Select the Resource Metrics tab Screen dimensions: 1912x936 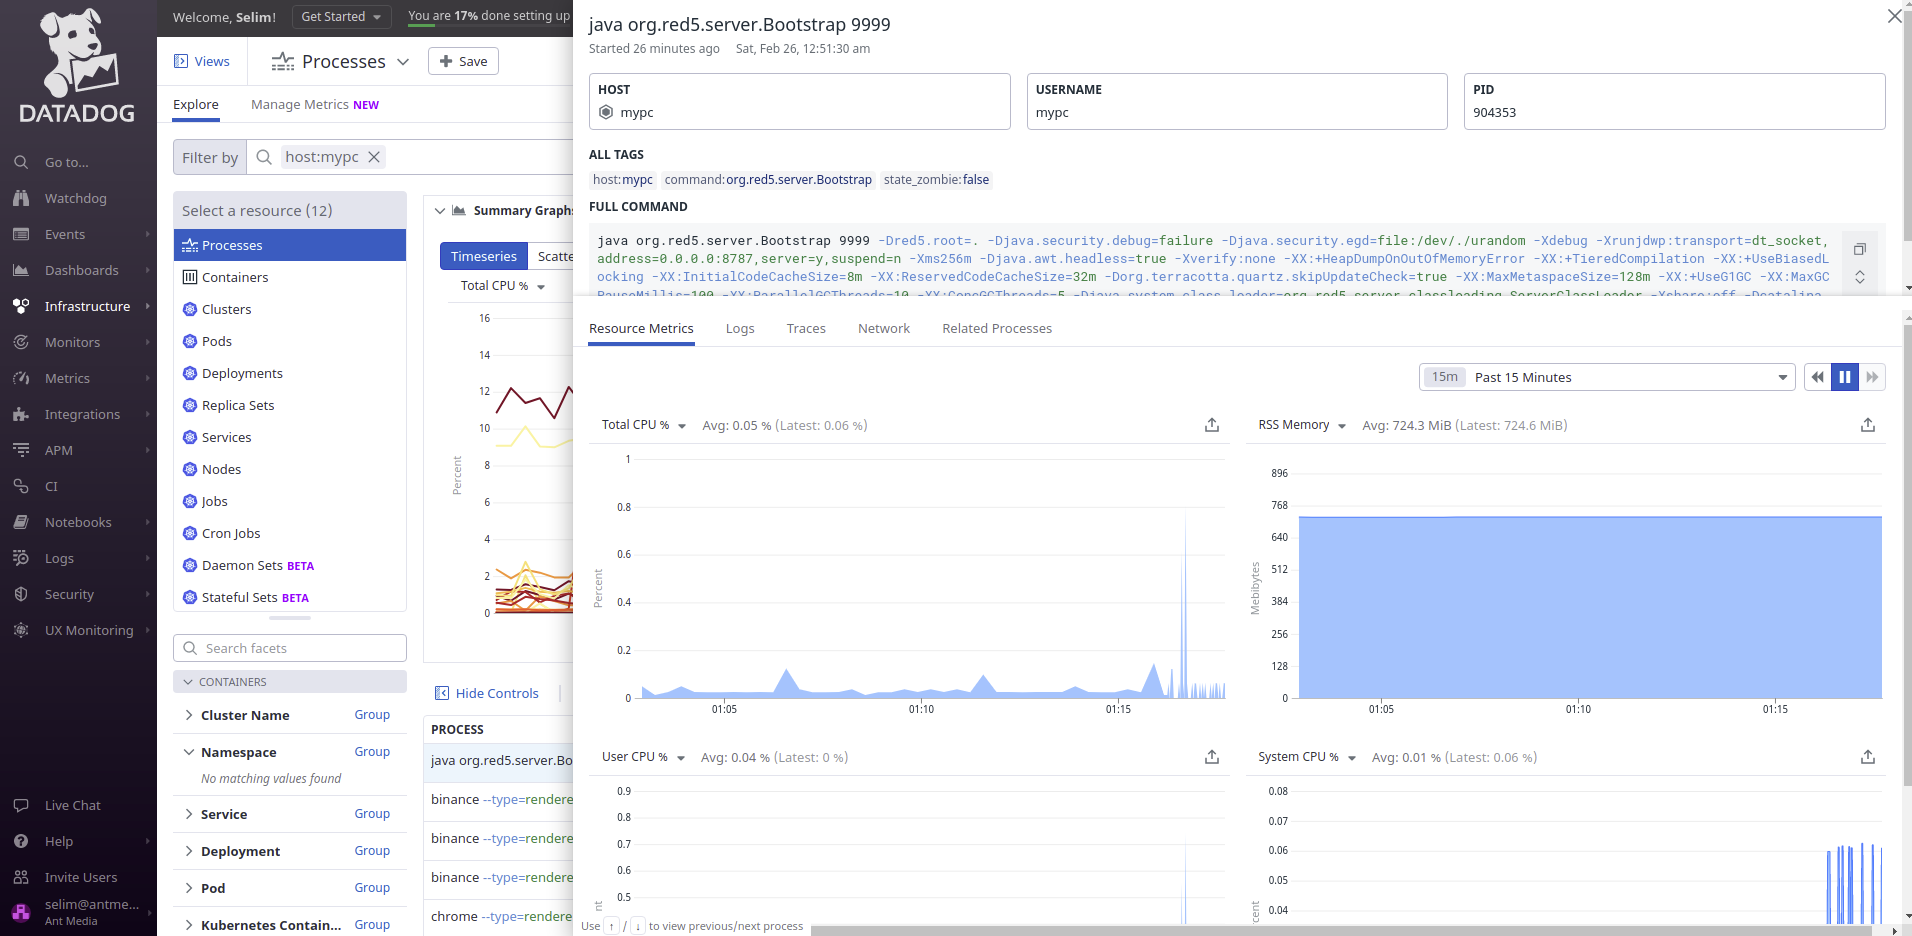pos(641,328)
